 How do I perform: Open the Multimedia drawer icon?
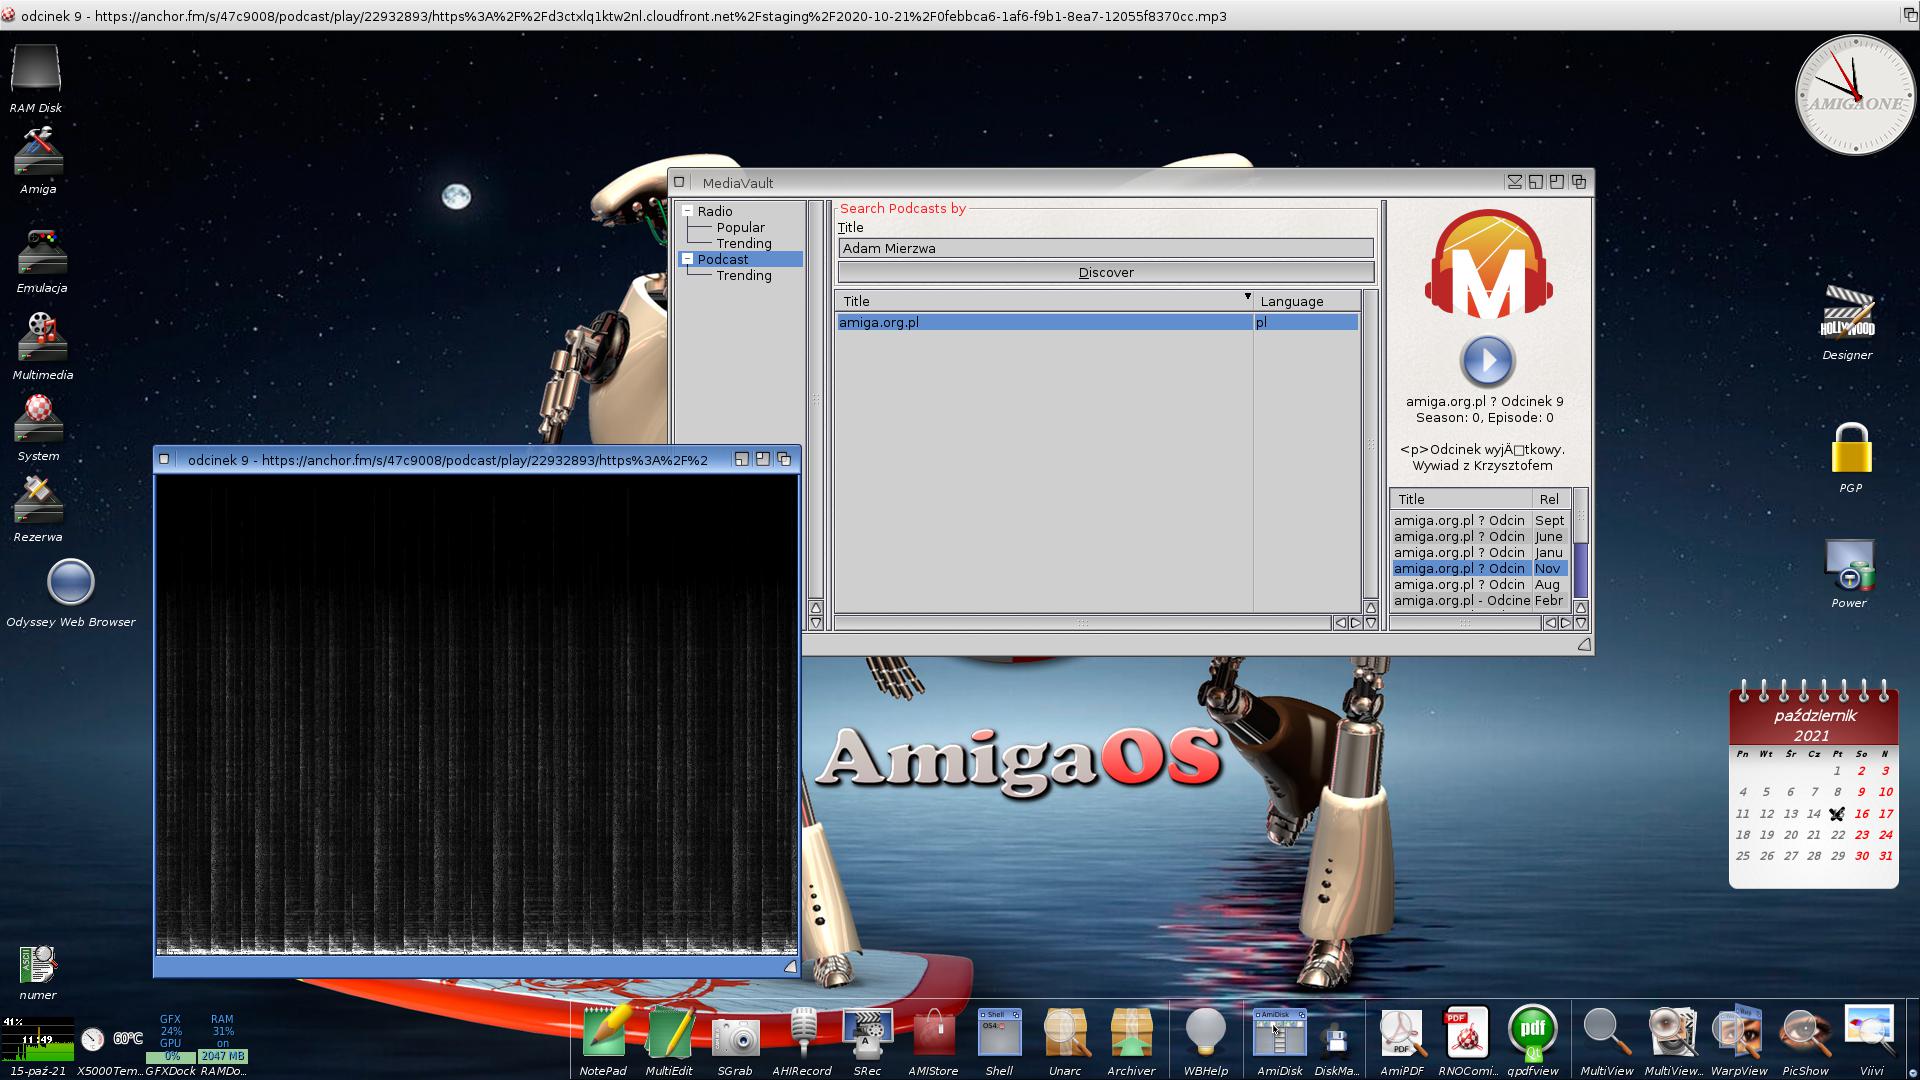point(42,338)
